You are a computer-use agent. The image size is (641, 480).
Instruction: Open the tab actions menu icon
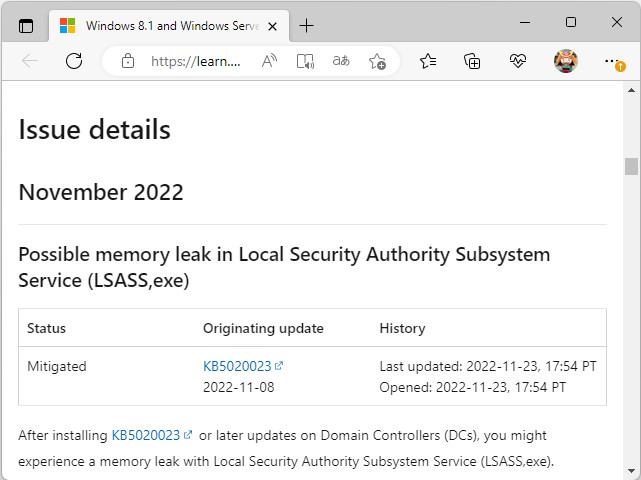click(26, 25)
